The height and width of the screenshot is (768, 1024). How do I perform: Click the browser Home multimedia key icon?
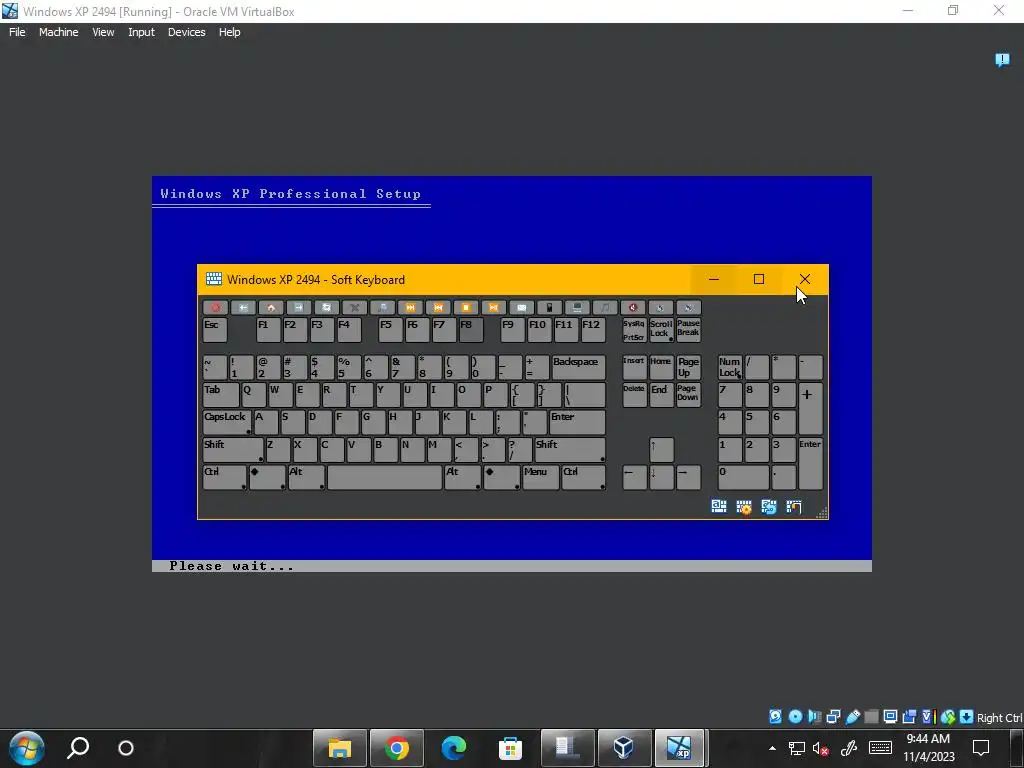click(x=270, y=307)
